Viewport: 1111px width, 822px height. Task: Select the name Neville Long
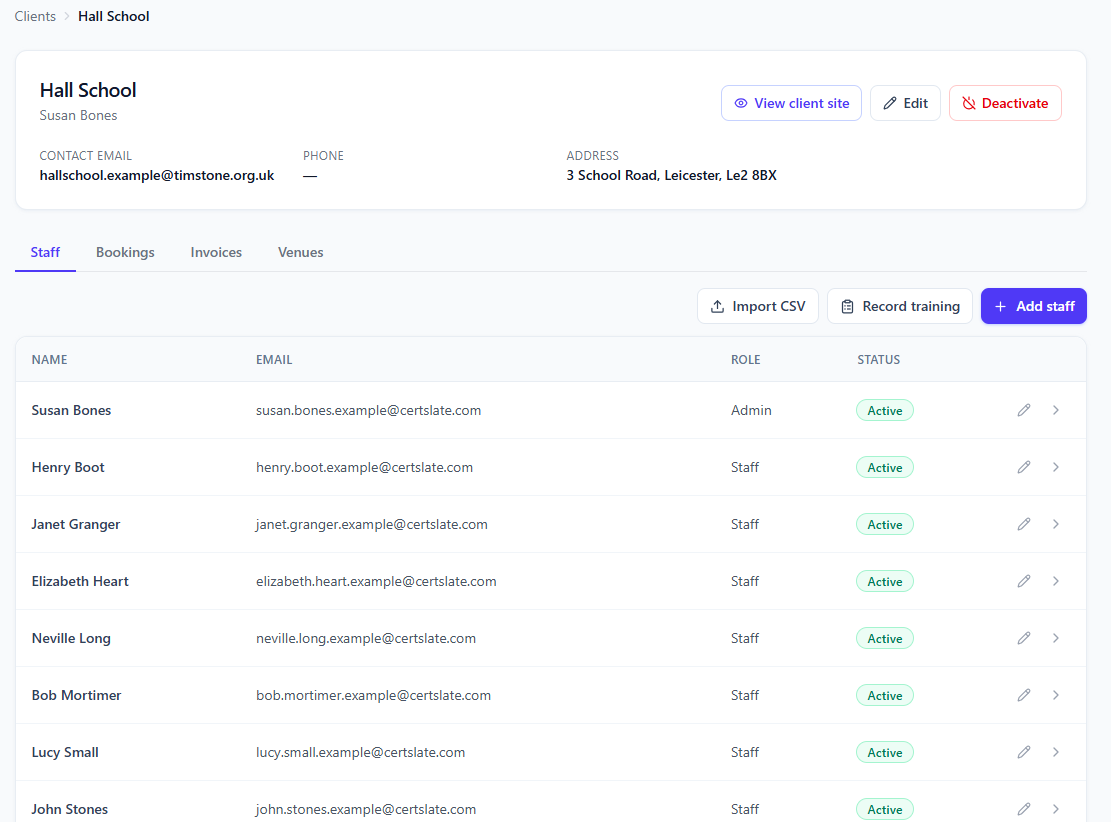click(x=71, y=638)
